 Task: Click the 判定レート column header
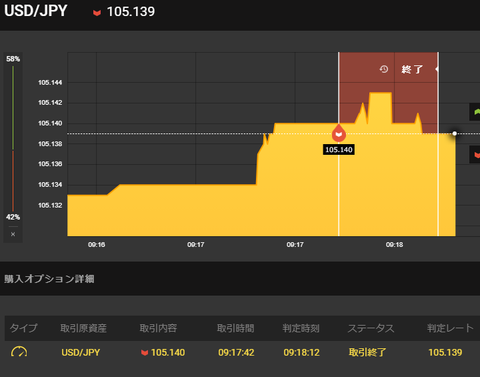[x=450, y=328]
